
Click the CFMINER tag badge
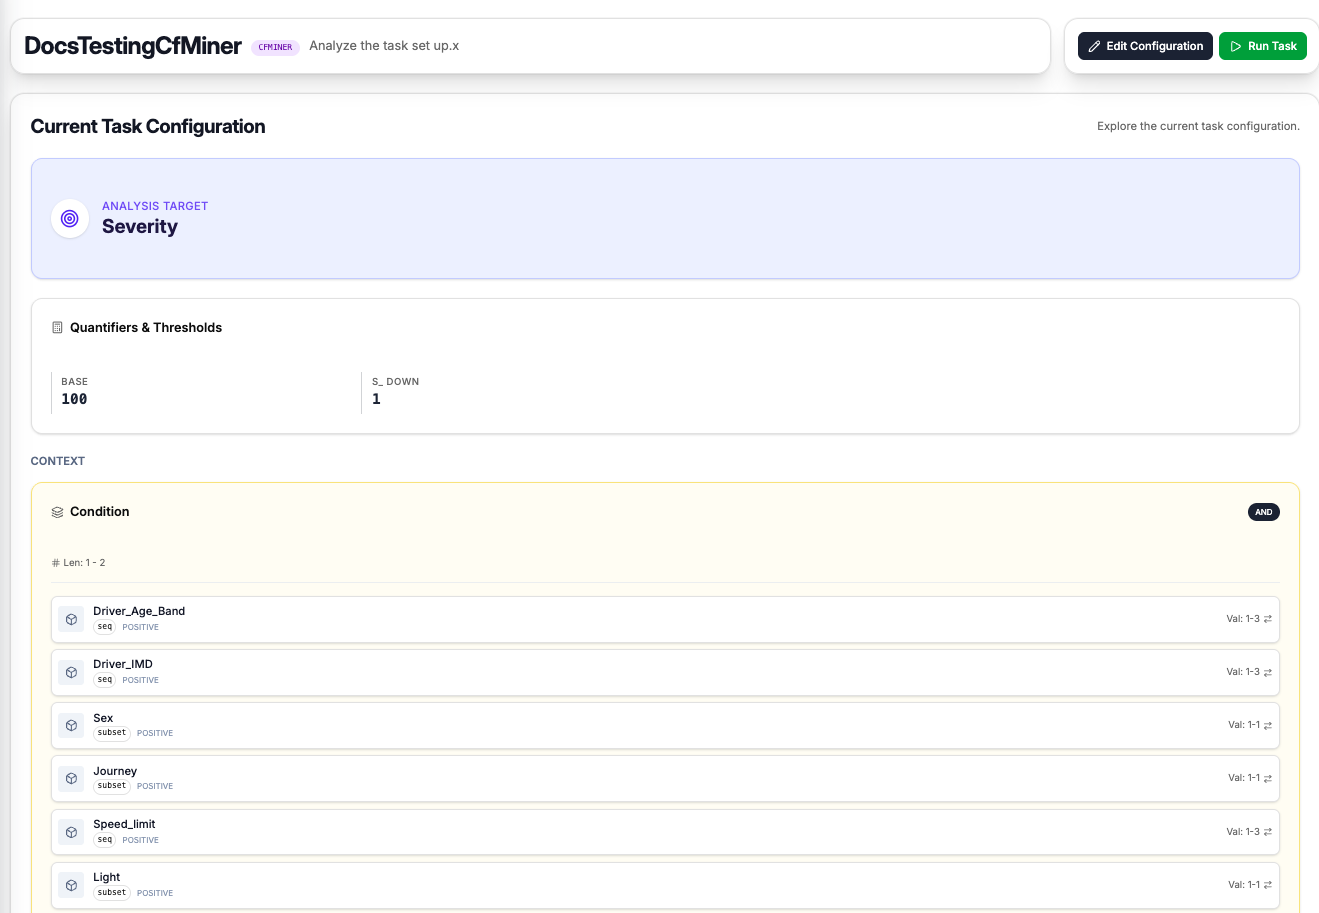tap(275, 47)
